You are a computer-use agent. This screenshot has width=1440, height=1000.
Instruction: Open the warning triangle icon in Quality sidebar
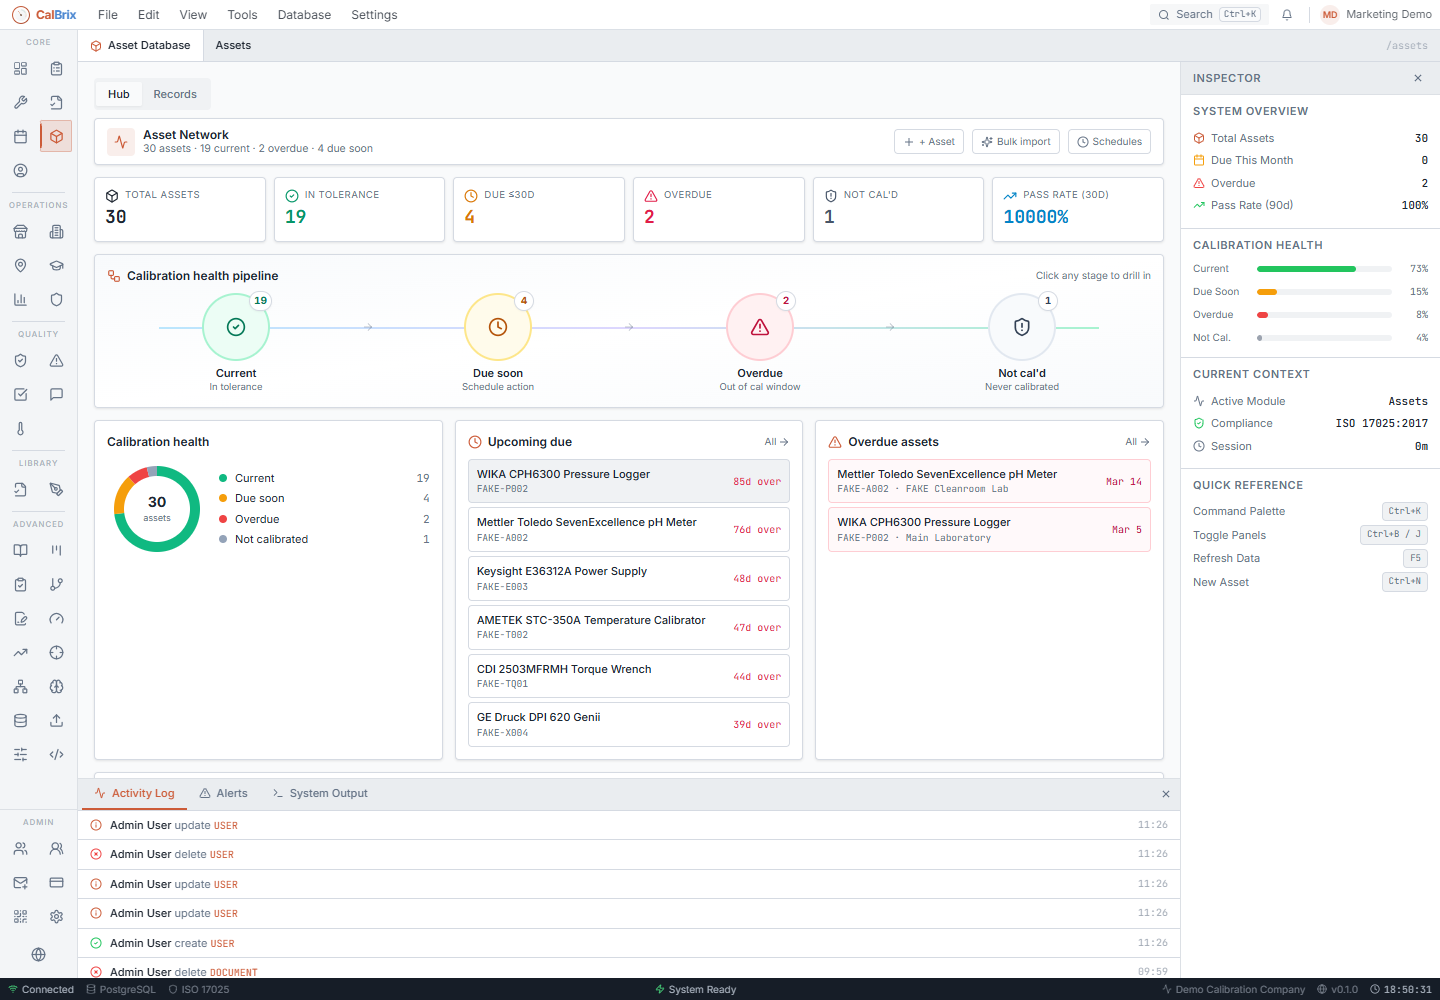(x=56, y=361)
